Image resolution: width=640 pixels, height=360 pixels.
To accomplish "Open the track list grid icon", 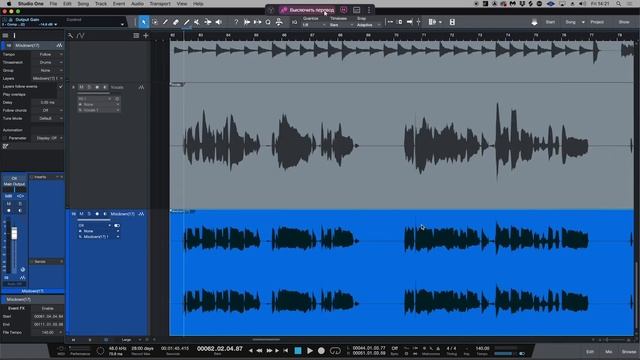I will [x=136, y=36].
